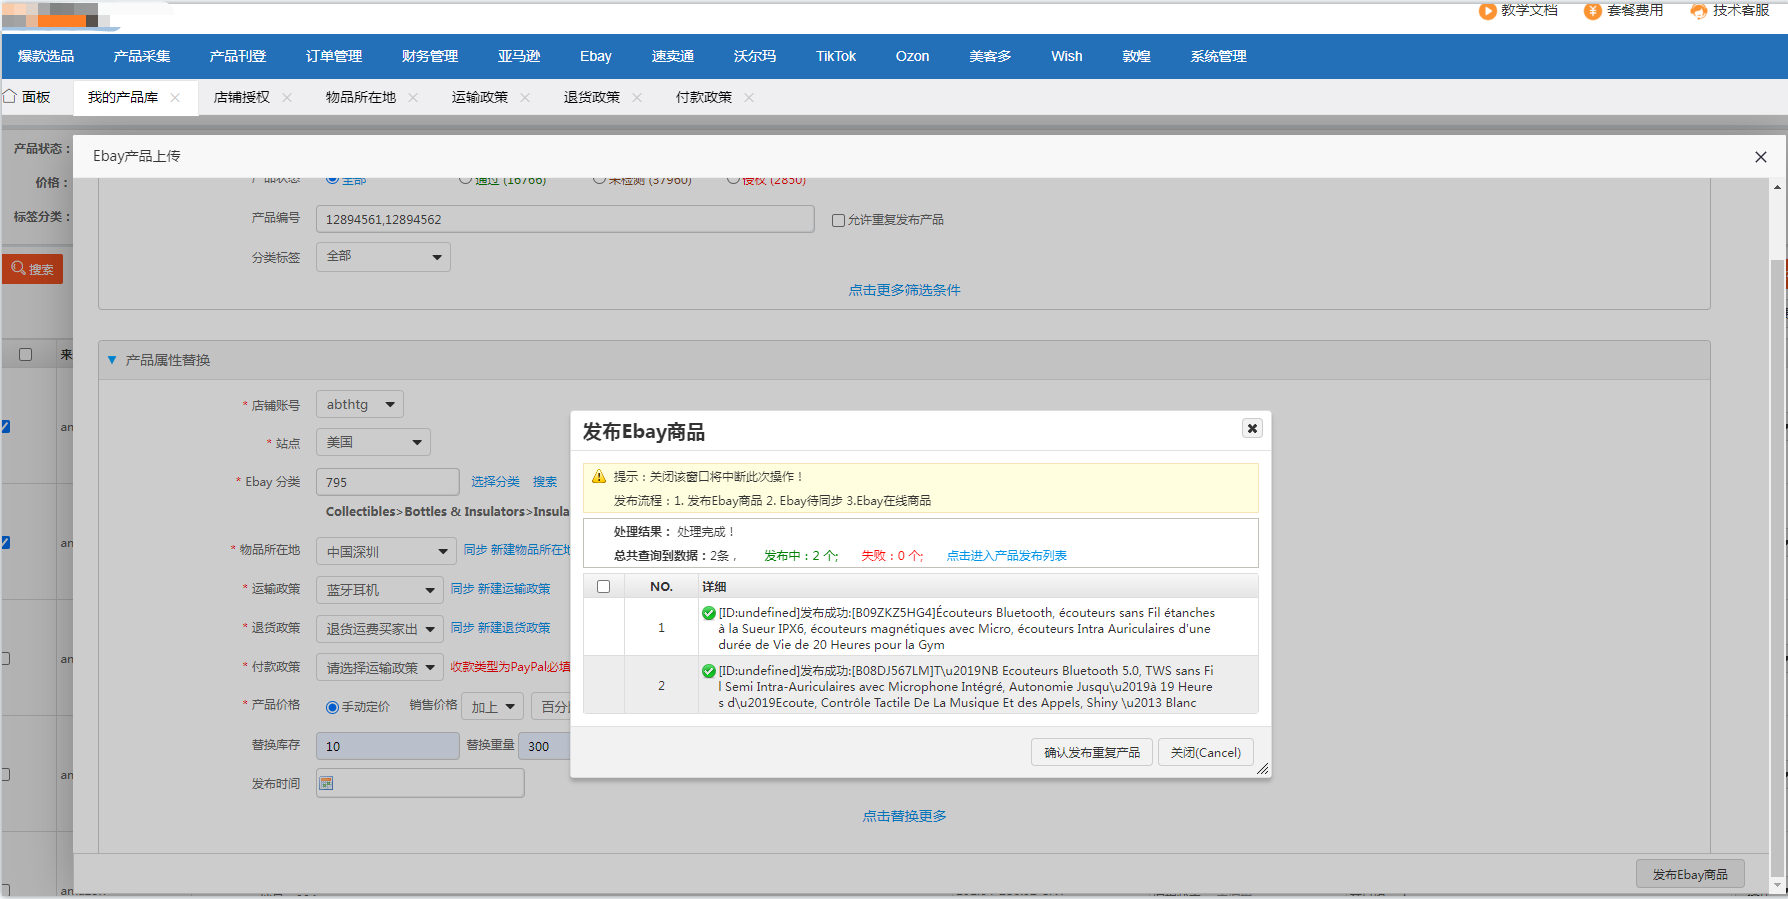Open the 套餐费用 pricing icon
The width and height of the screenshot is (1788, 899).
1593,11
